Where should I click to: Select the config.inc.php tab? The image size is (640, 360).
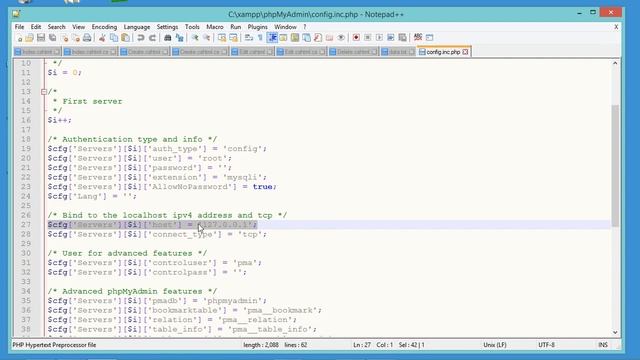tap(443, 52)
